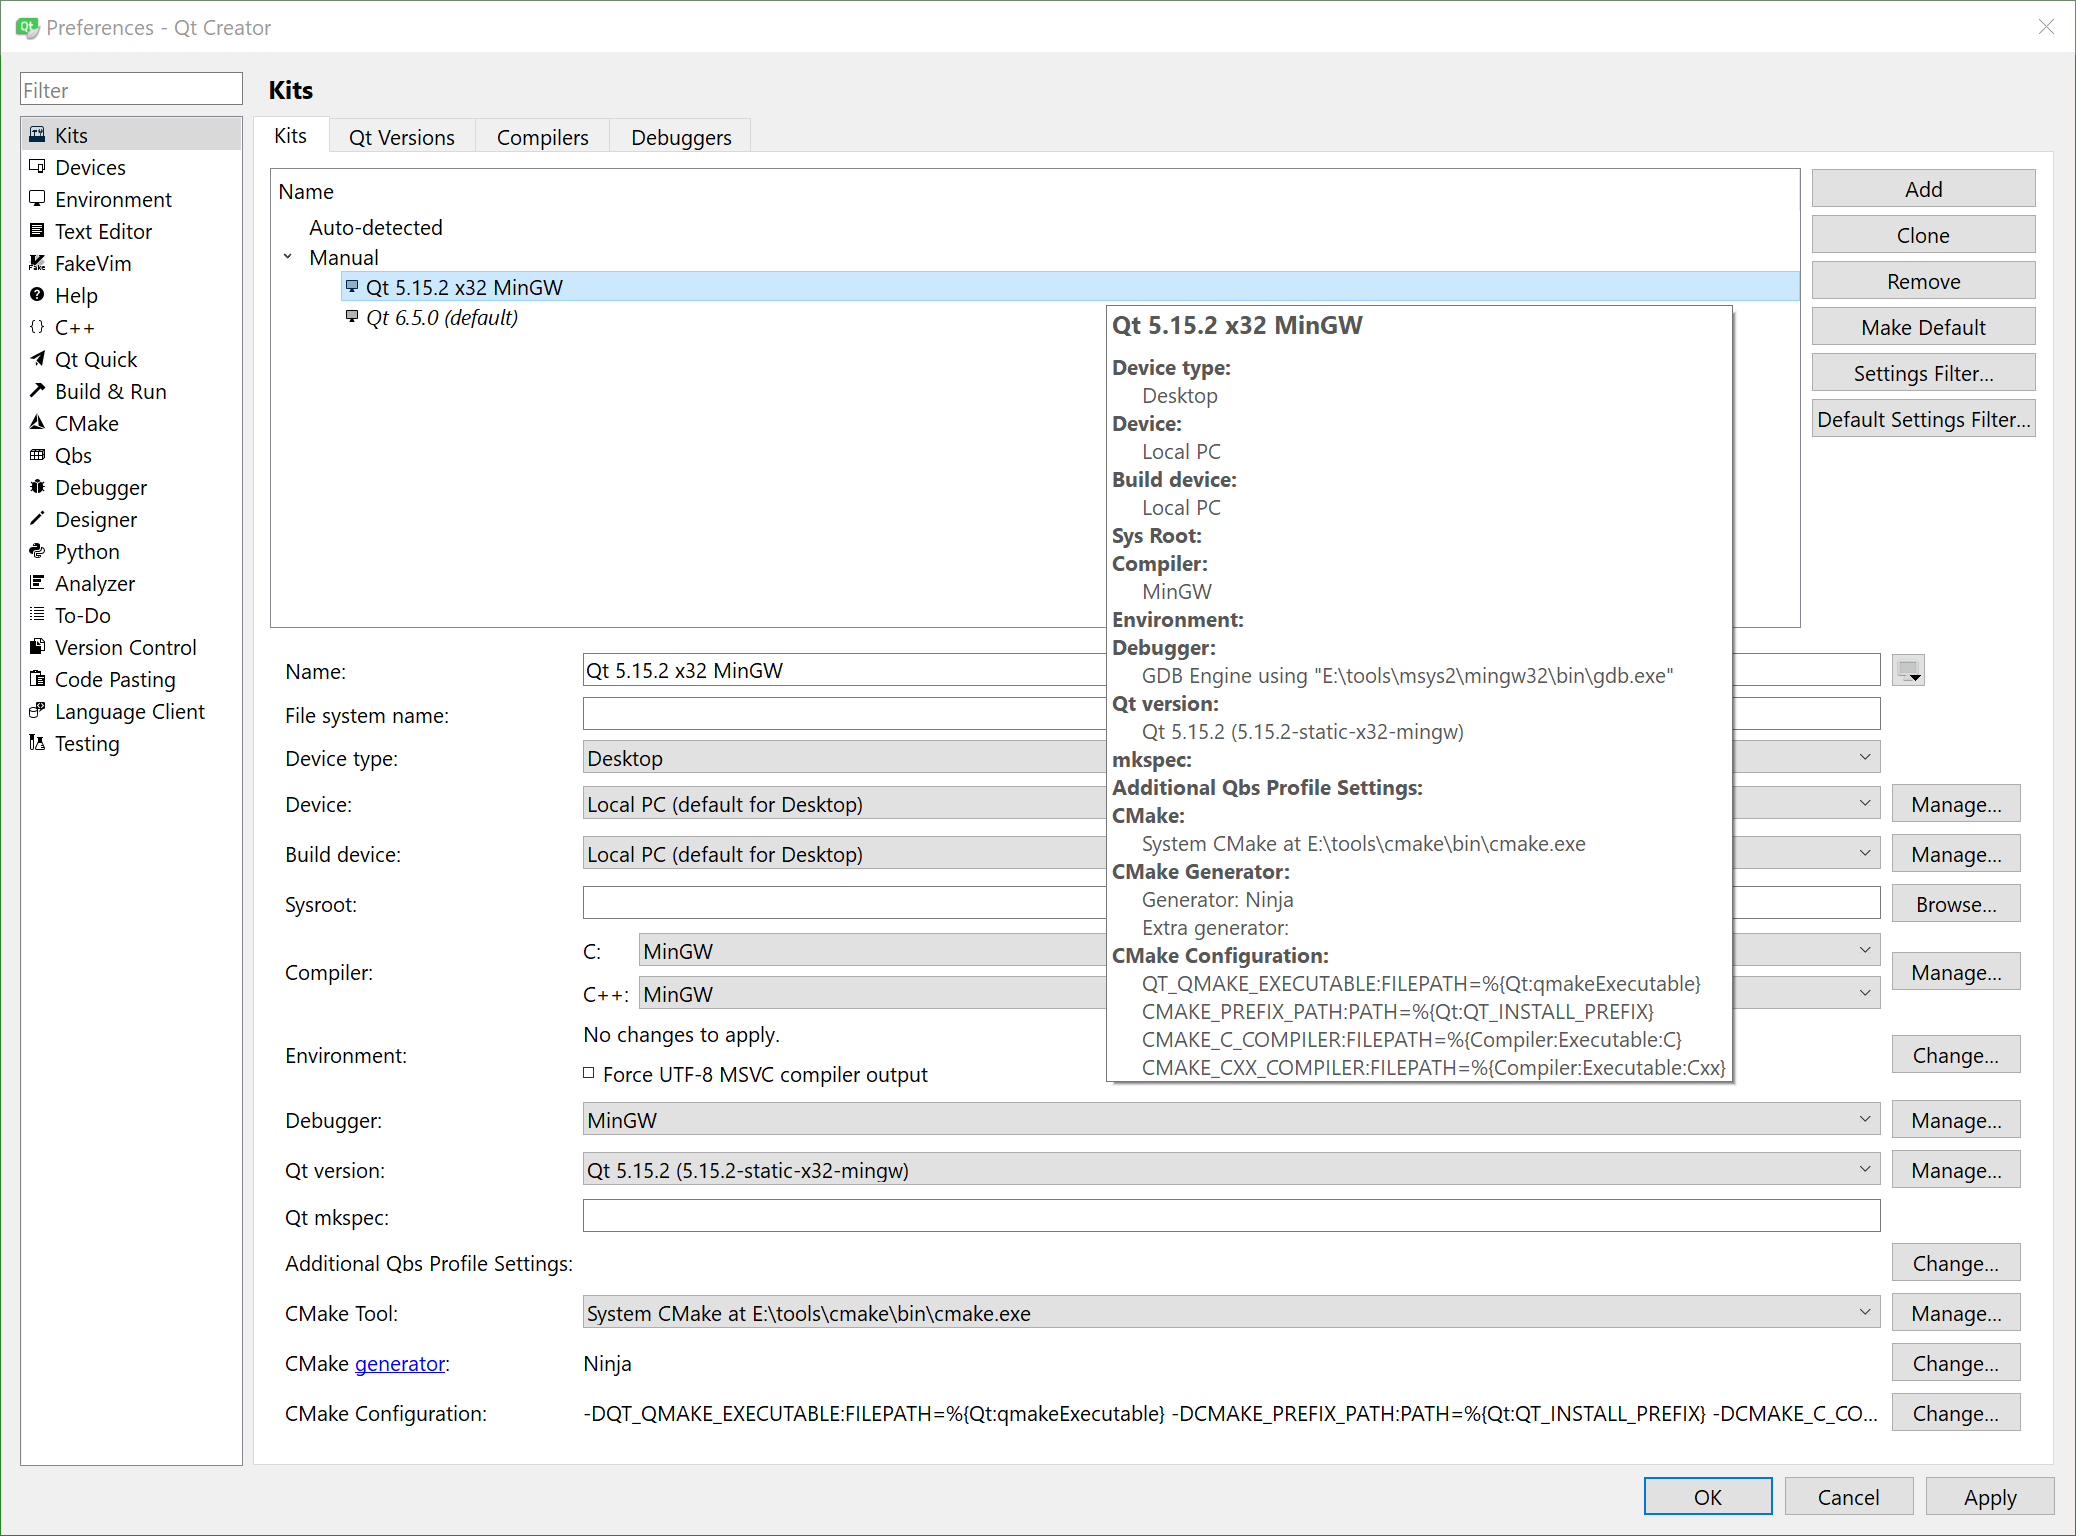
Task: Open the FakeVim settings icon
Action: coord(38,262)
